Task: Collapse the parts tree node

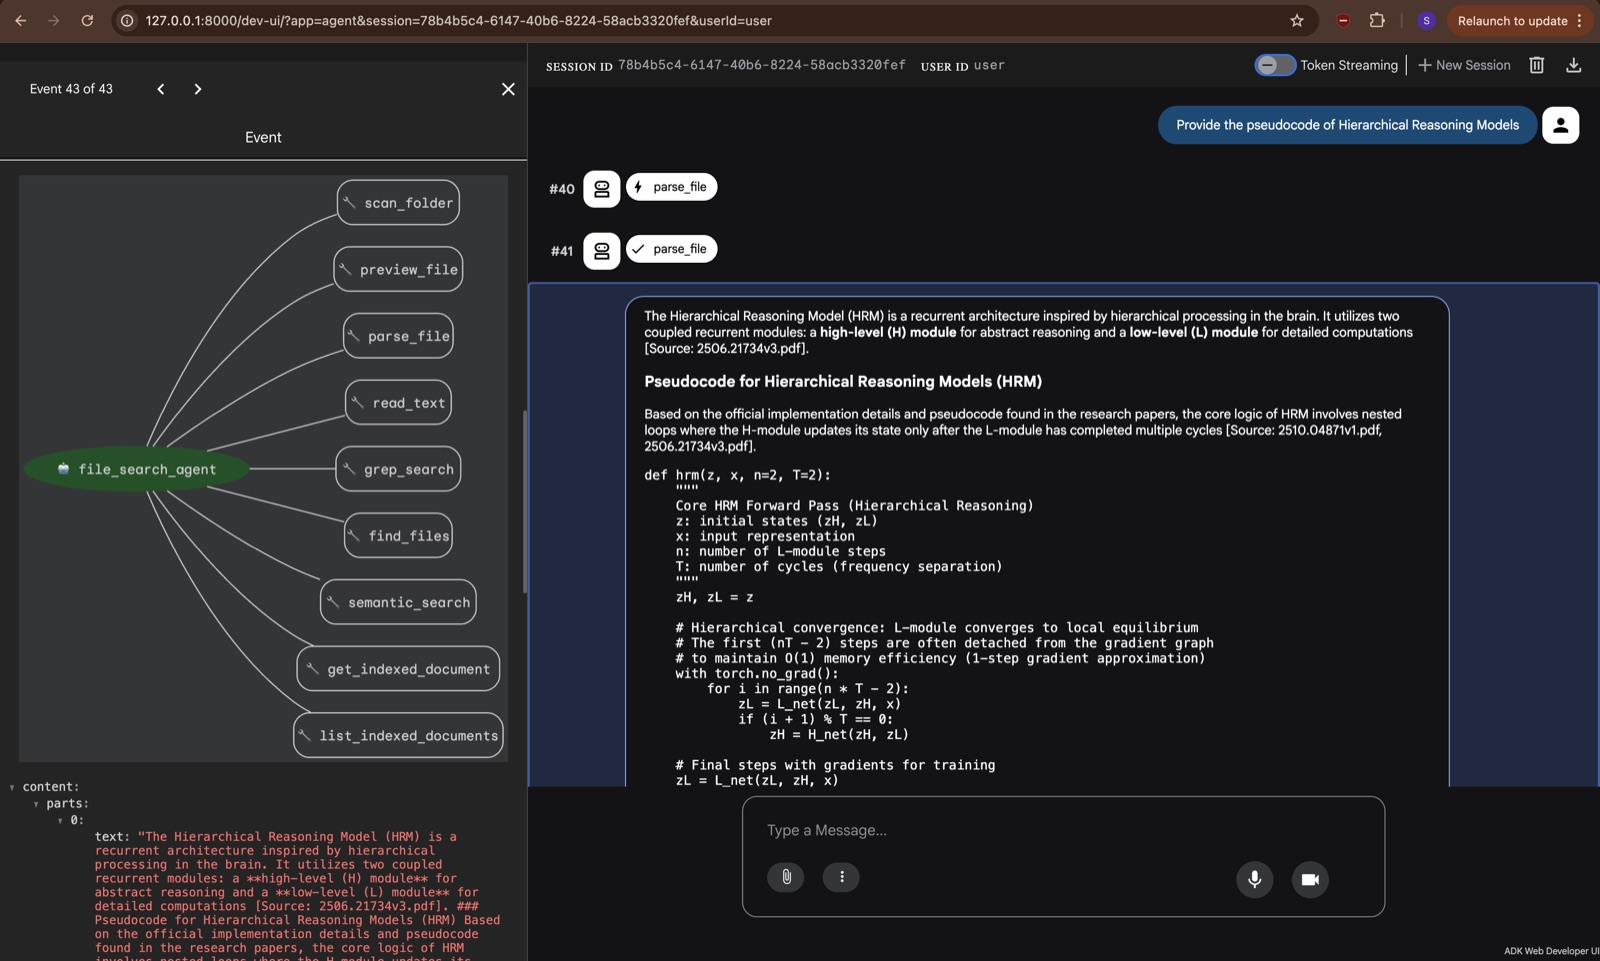Action: tap(36, 804)
